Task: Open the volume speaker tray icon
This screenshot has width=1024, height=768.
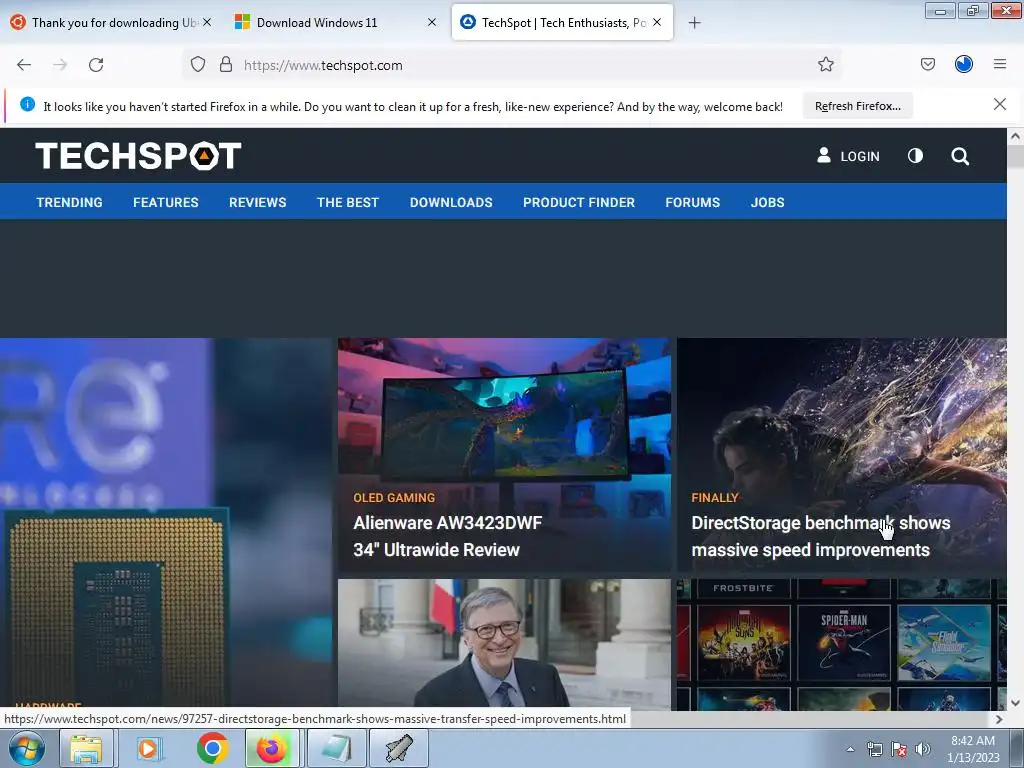Action: (923, 749)
